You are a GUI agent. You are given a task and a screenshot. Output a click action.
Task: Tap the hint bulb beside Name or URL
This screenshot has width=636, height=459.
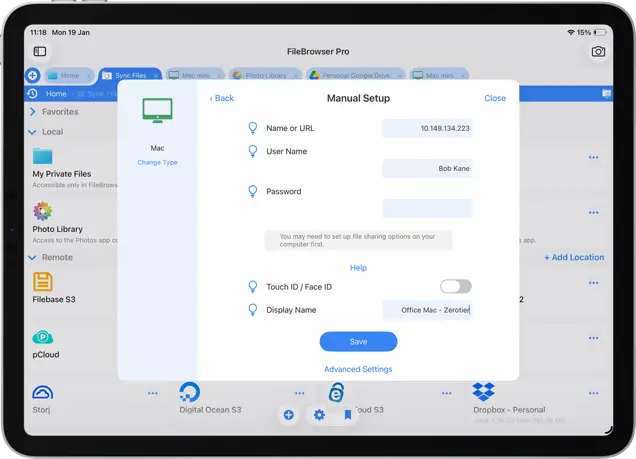252,128
